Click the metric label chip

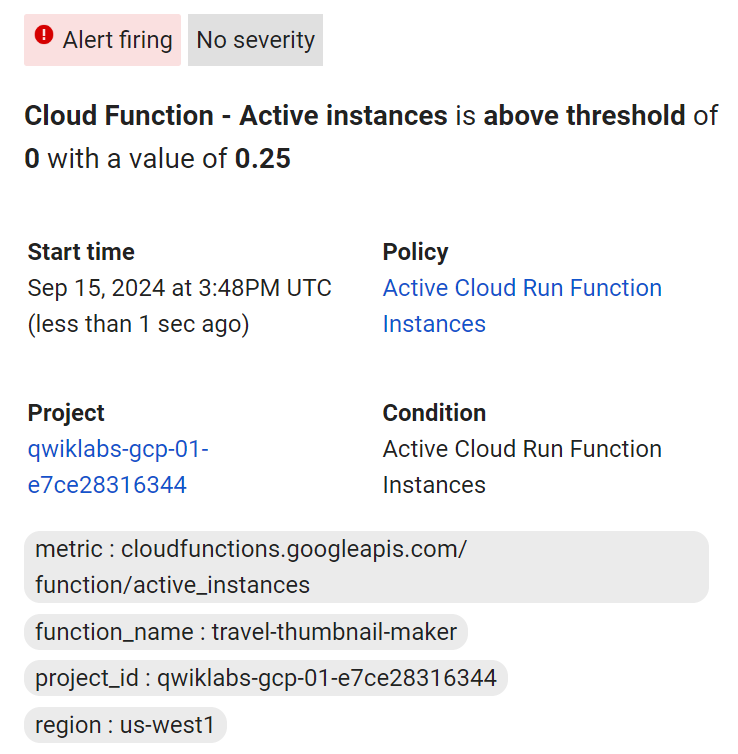point(365,567)
